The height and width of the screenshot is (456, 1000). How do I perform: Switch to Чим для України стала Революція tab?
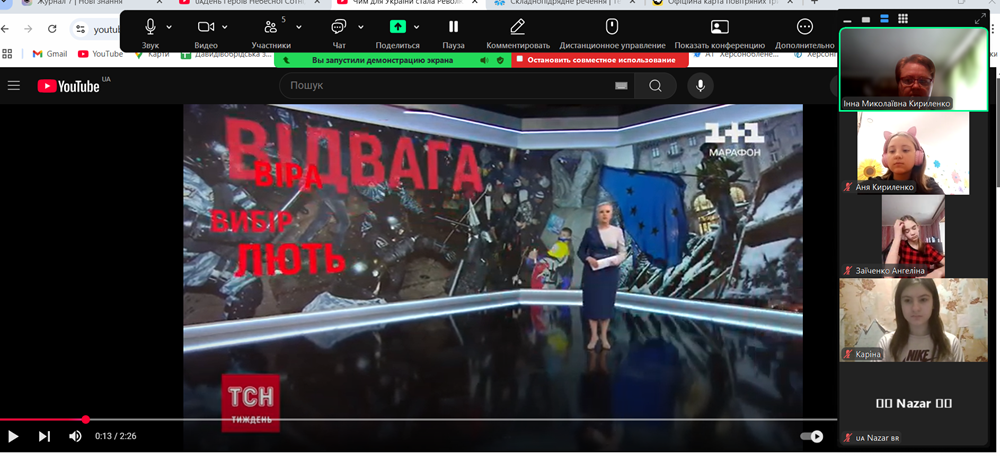408,3
